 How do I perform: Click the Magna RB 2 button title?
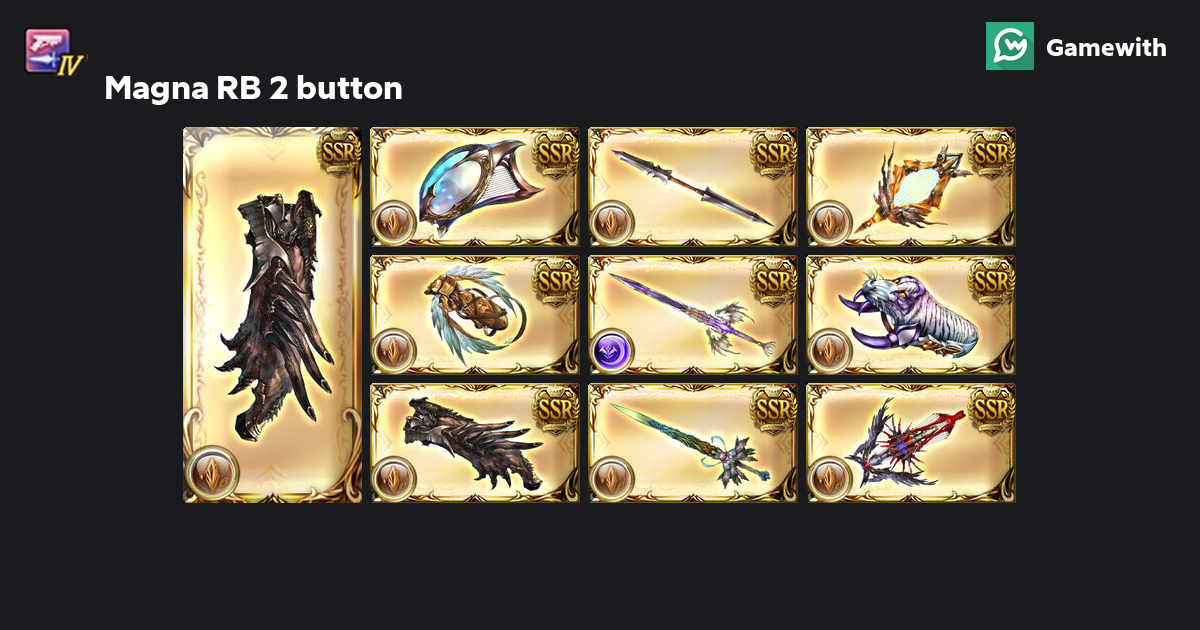point(253,88)
